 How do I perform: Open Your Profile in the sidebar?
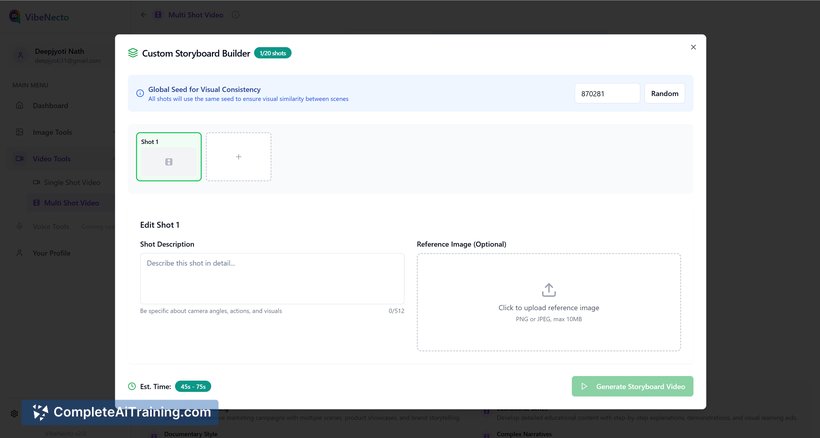pos(51,253)
